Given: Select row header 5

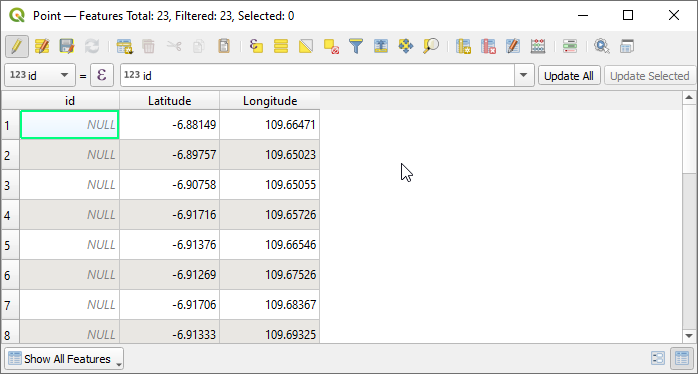Looking at the screenshot, I should [10, 245].
